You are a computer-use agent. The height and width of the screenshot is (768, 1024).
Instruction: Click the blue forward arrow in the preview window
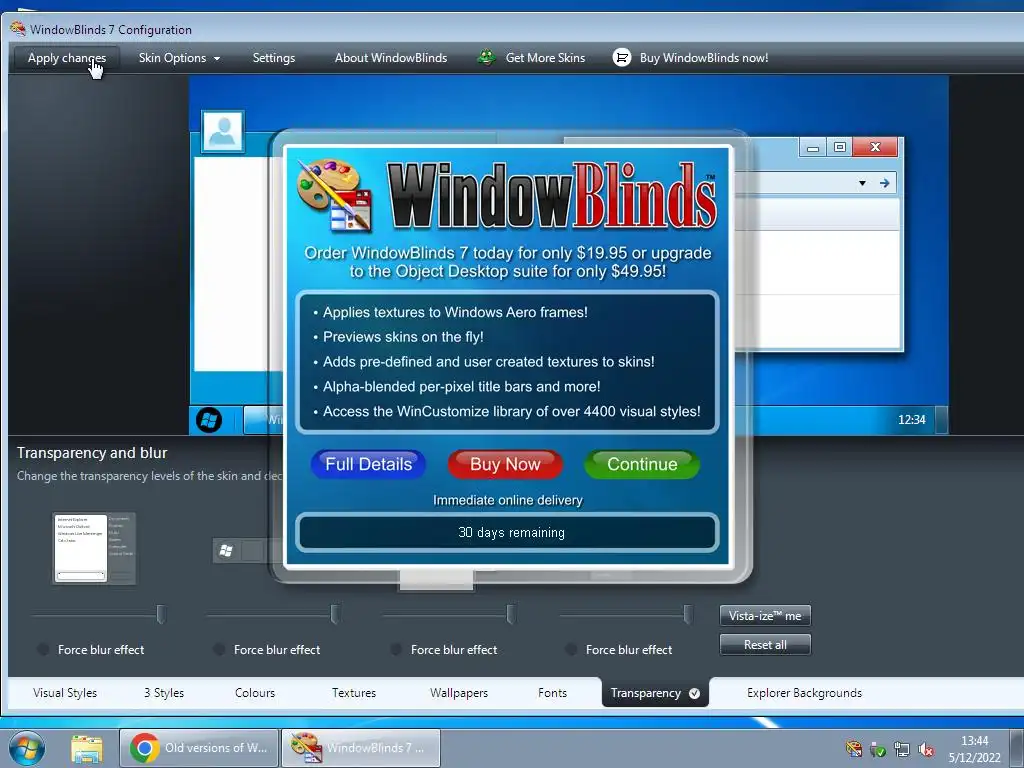click(x=884, y=183)
